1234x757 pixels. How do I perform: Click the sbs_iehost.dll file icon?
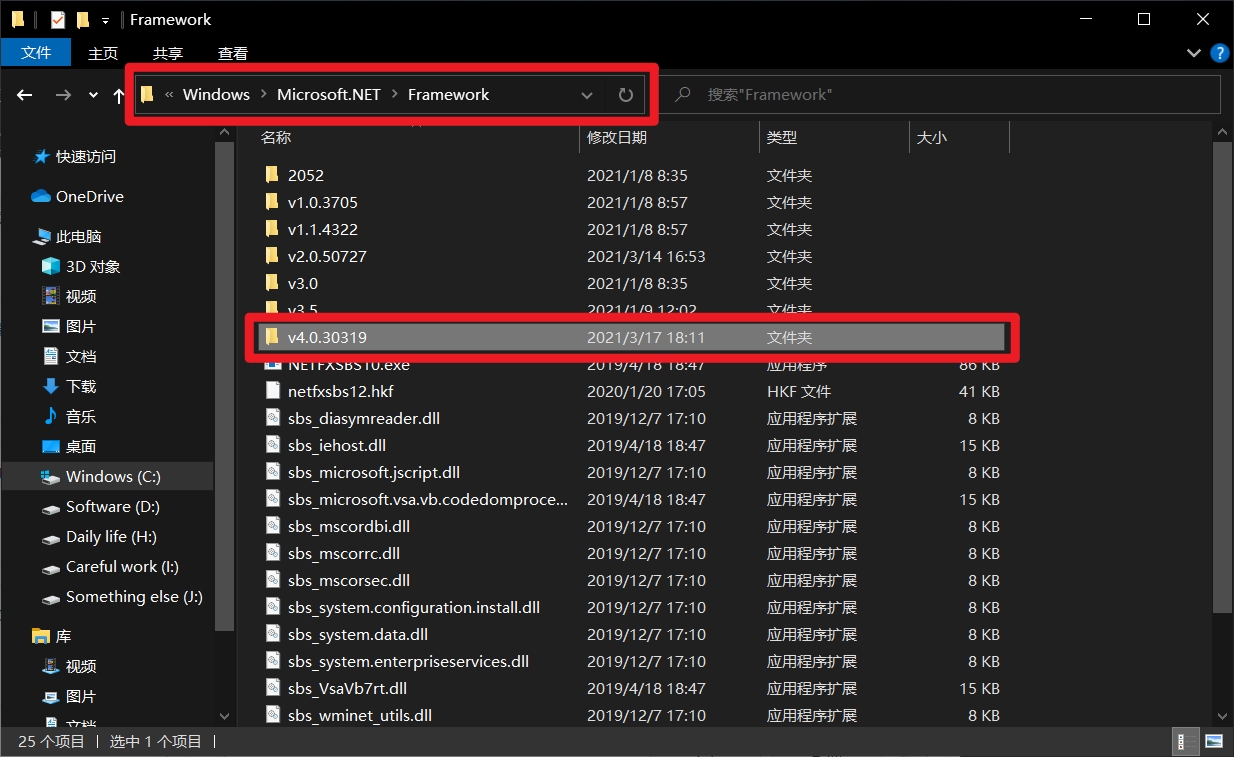[272, 445]
